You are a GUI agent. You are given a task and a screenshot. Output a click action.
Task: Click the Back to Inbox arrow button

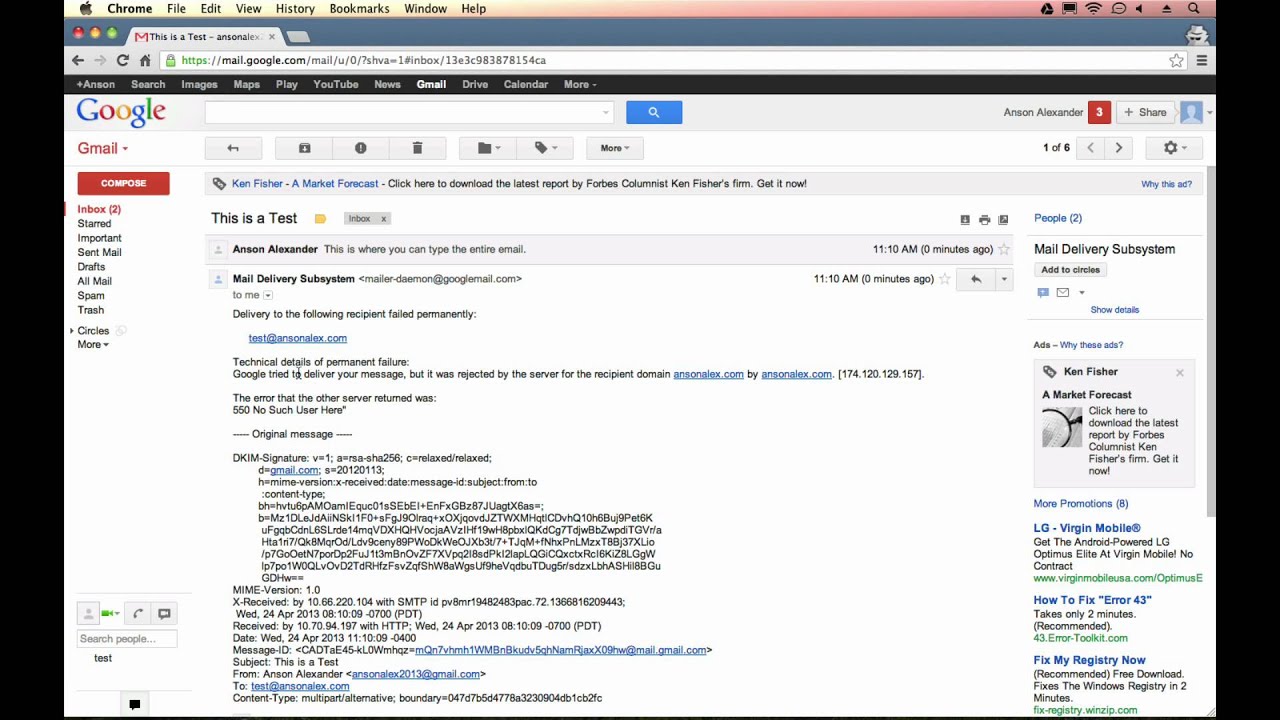(233, 148)
